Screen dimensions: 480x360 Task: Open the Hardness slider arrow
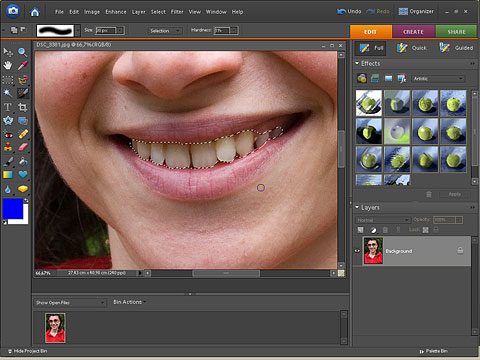point(234,31)
